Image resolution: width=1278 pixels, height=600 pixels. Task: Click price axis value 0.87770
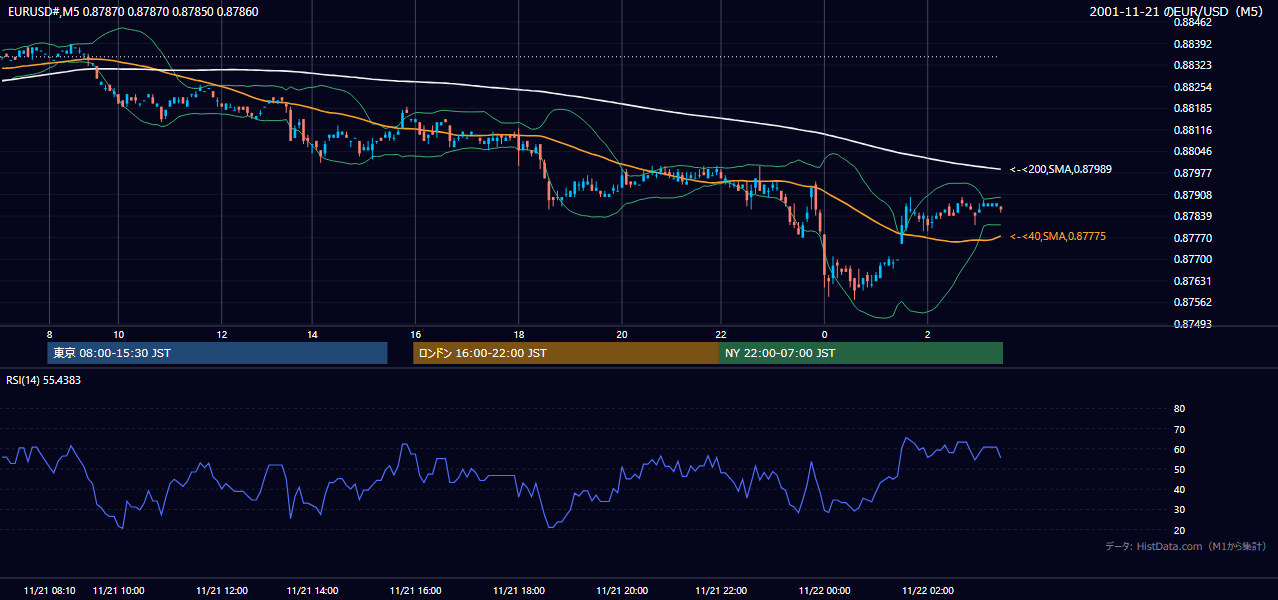tap(1192, 238)
